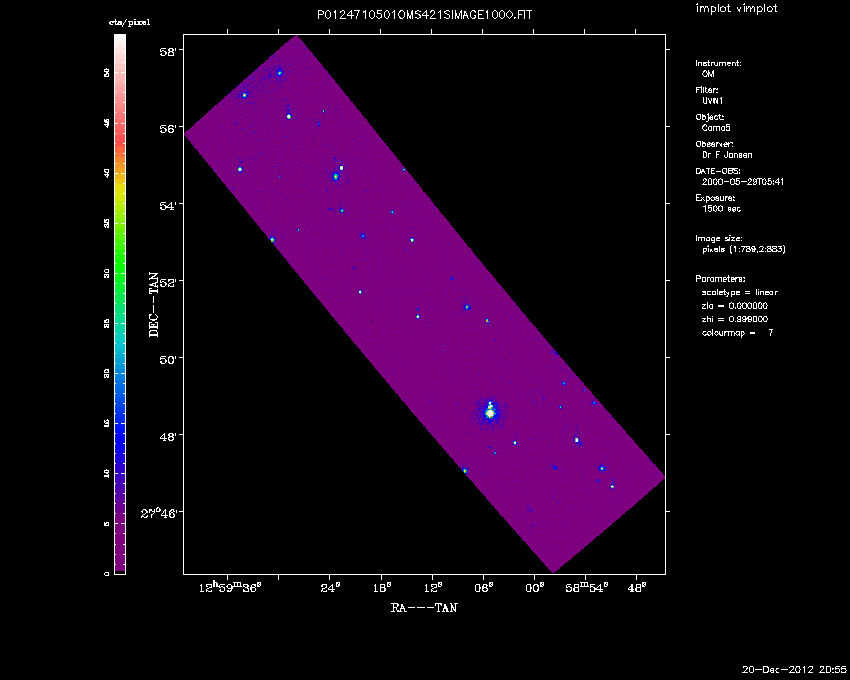This screenshot has height=680, width=850.
Task: Click the exposure value '1500 sec'
Action: click(x=721, y=209)
